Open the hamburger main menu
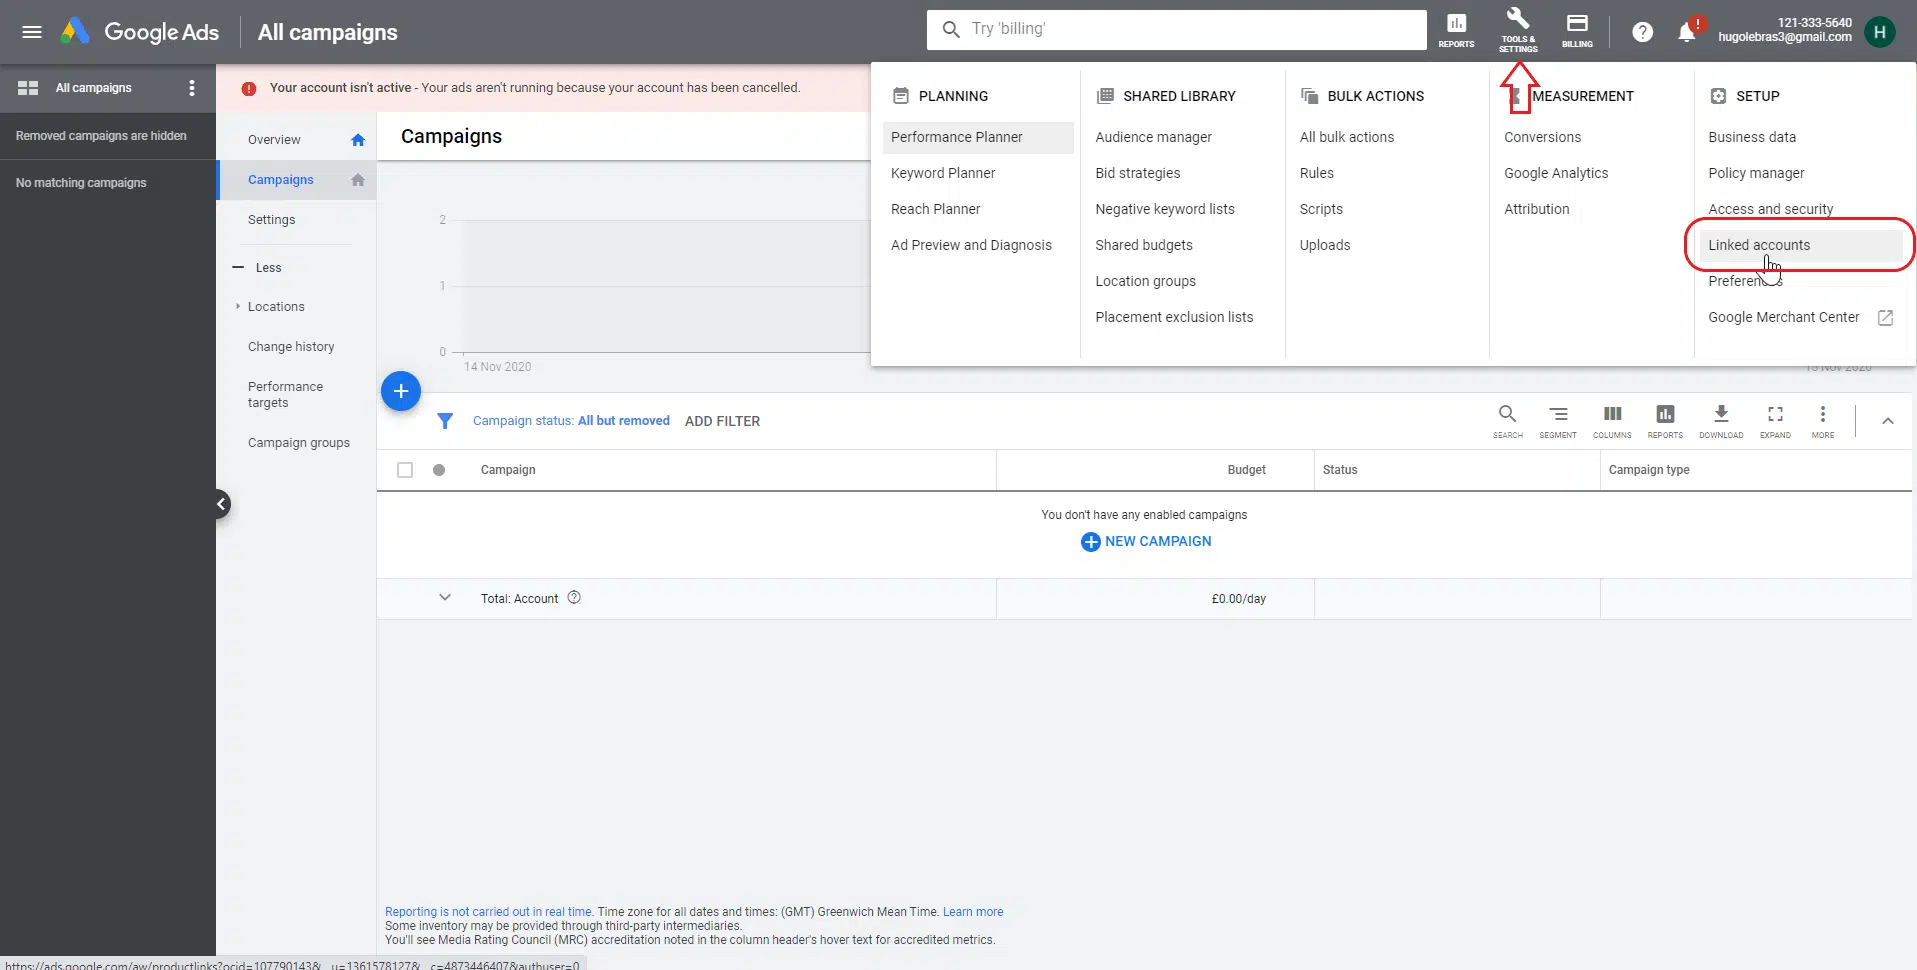The height and width of the screenshot is (970, 1917). (x=32, y=32)
